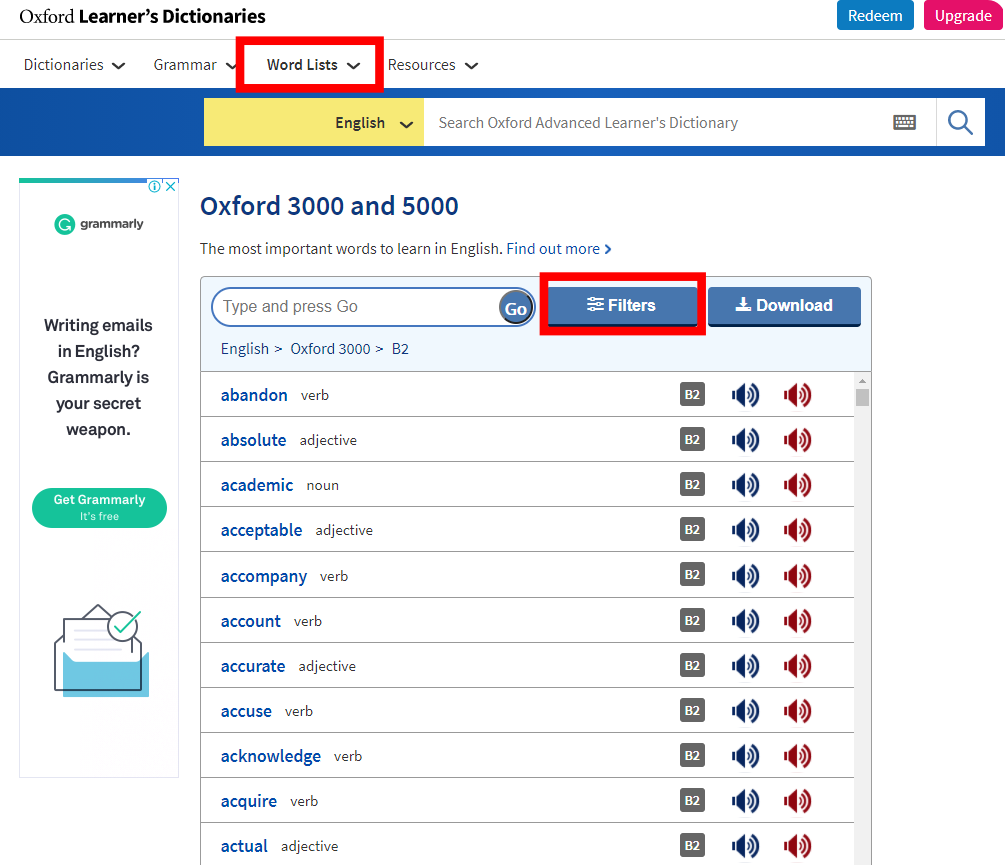Play British pronunciation for accompany
Image resolution: width=1005 pixels, height=865 pixels.
745,575
